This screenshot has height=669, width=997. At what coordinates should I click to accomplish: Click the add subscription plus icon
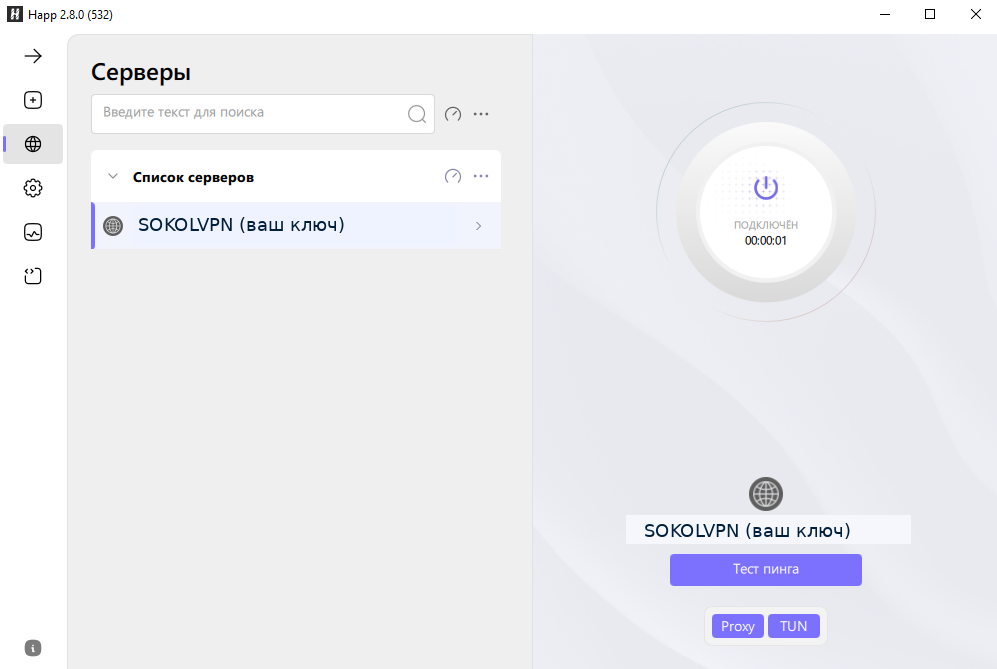tap(32, 99)
